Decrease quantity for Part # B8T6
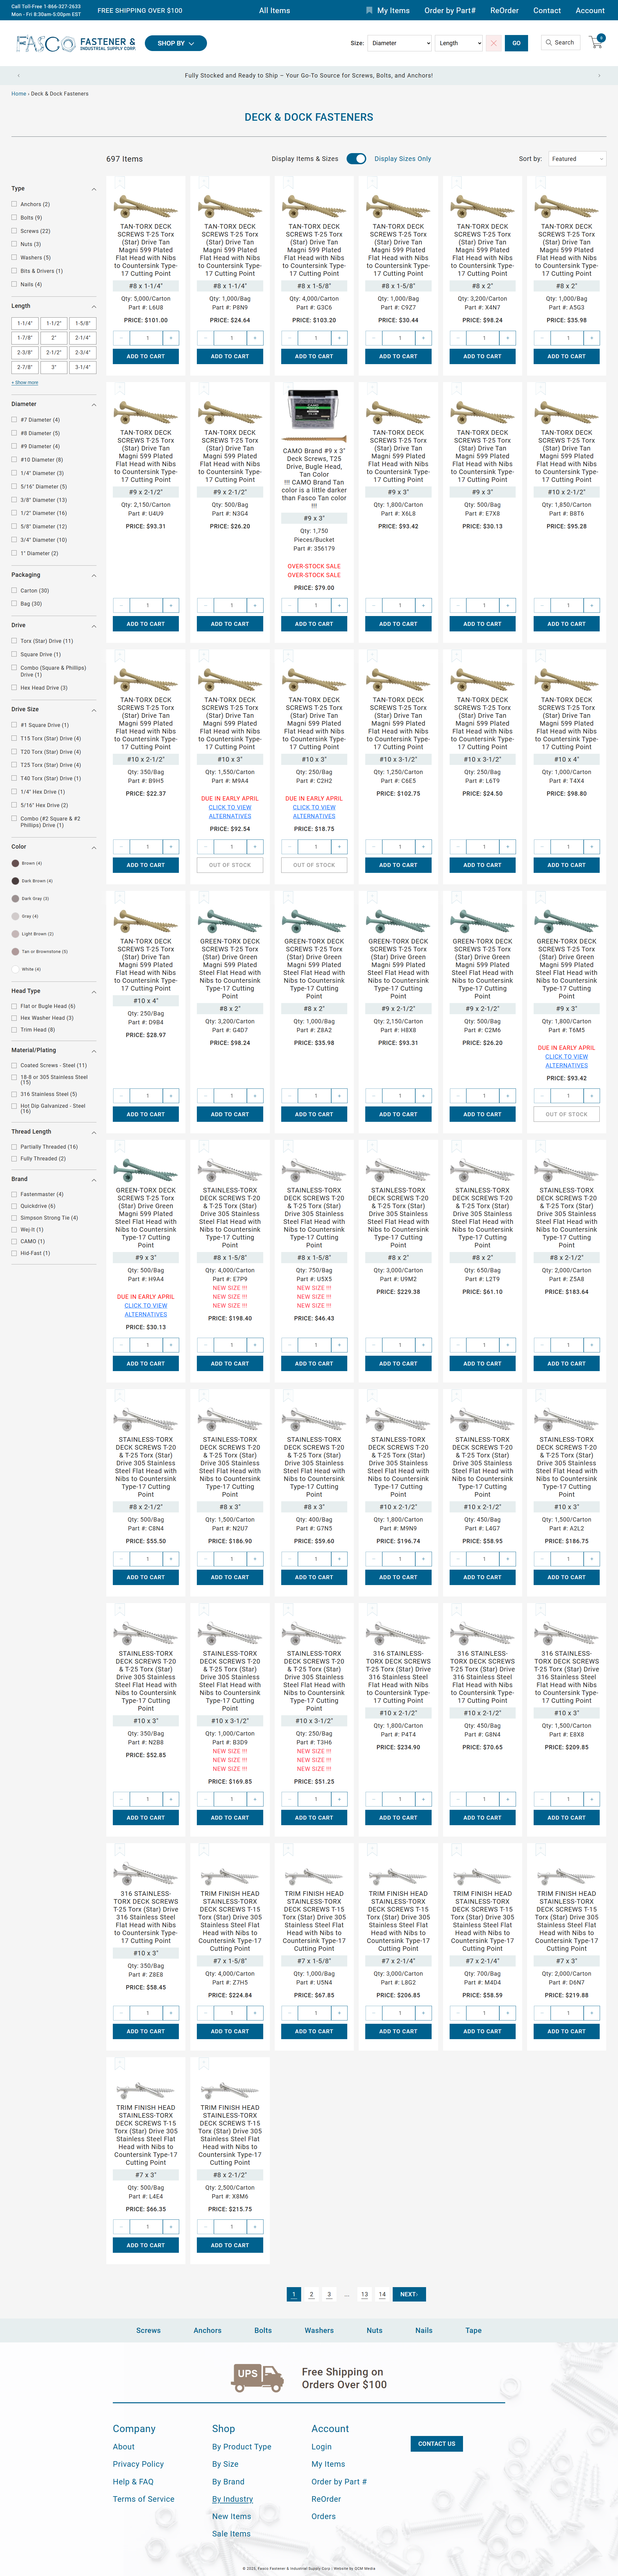The height and width of the screenshot is (2576, 618). tap(542, 605)
